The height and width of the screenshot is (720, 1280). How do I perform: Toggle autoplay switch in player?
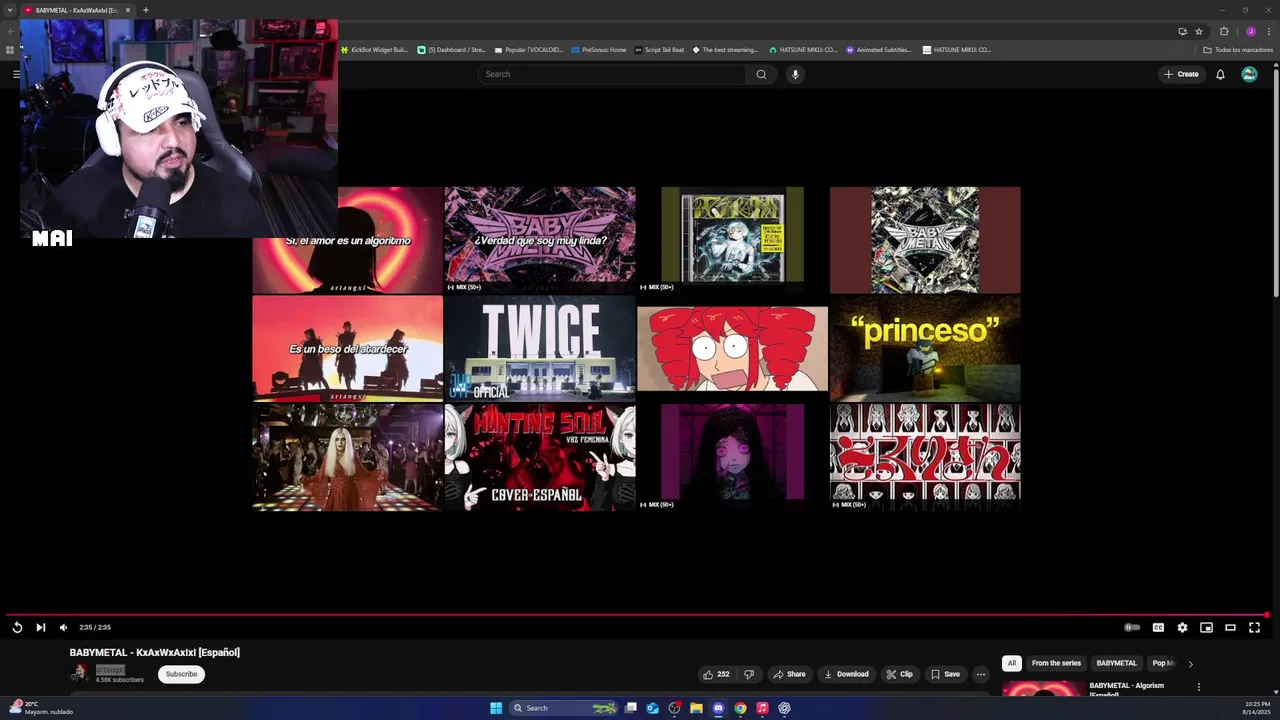[x=1132, y=627]
